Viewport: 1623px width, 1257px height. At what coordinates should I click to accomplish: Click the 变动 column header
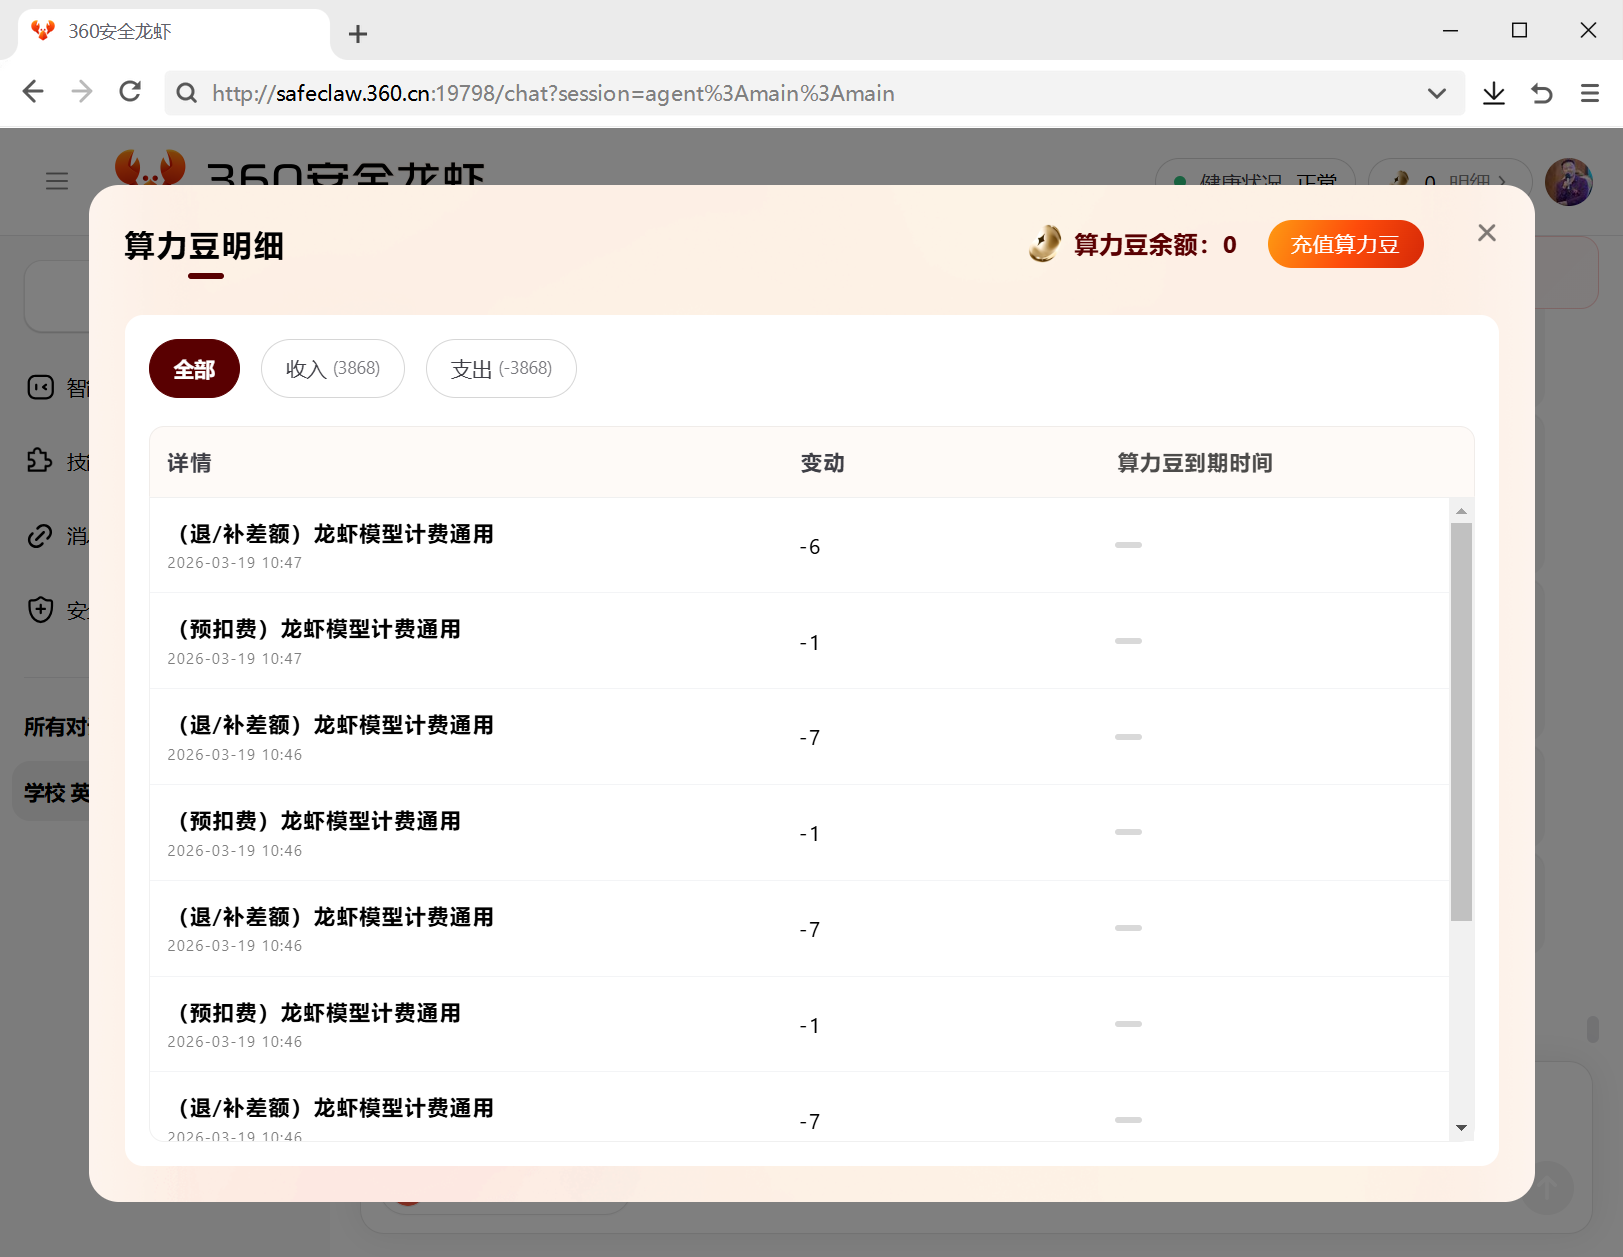click(x=822, y=463)
